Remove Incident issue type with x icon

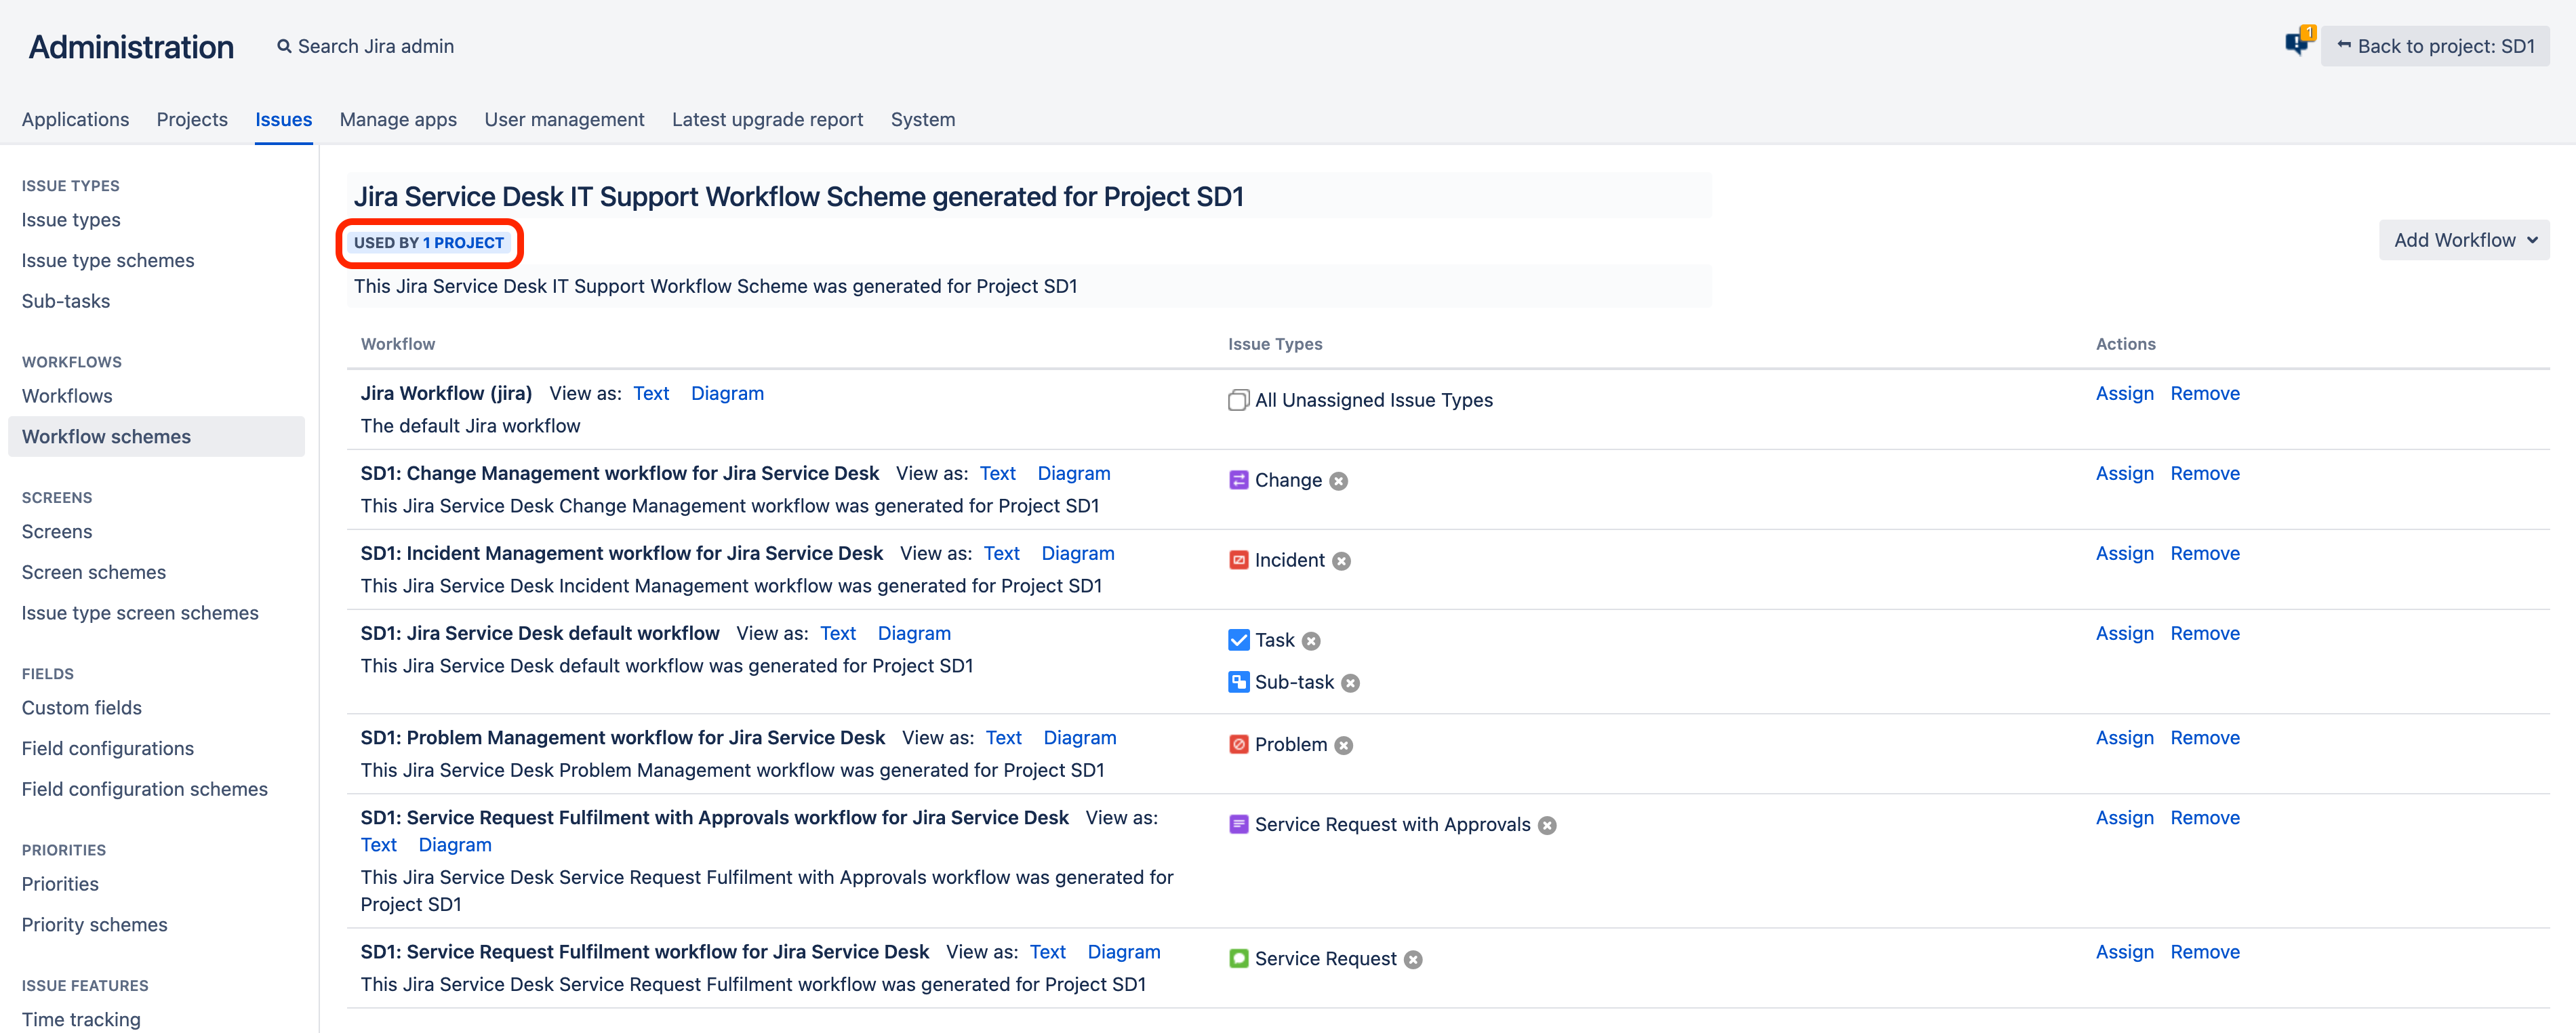[x=1342, y=561]
